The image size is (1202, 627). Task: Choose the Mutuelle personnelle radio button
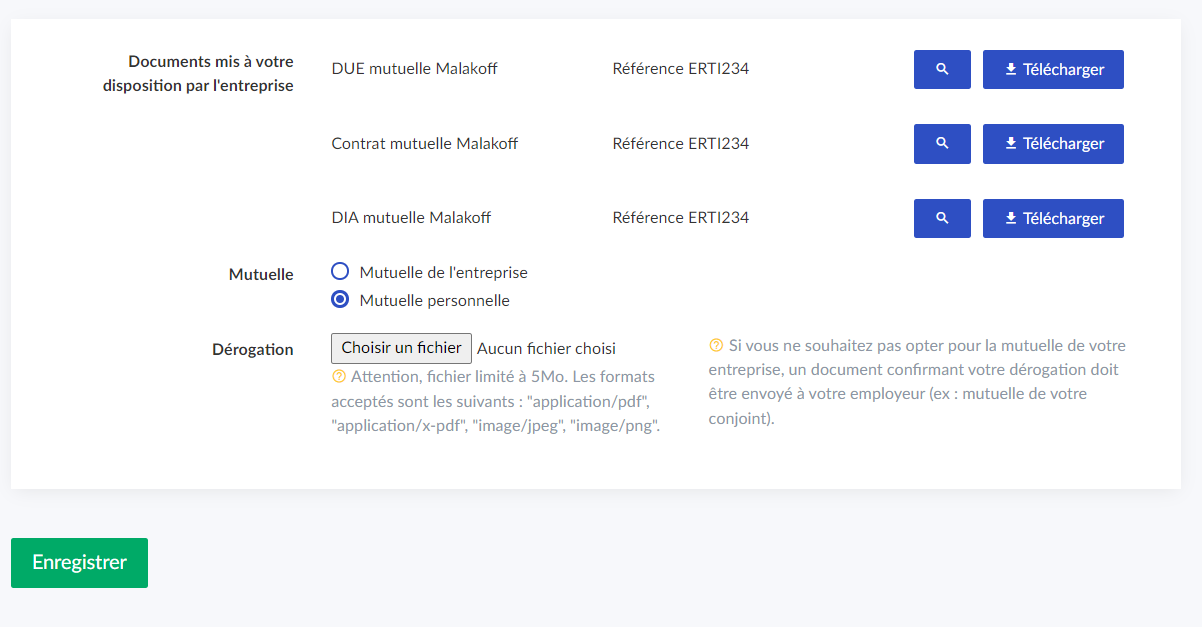click(340, 300)
